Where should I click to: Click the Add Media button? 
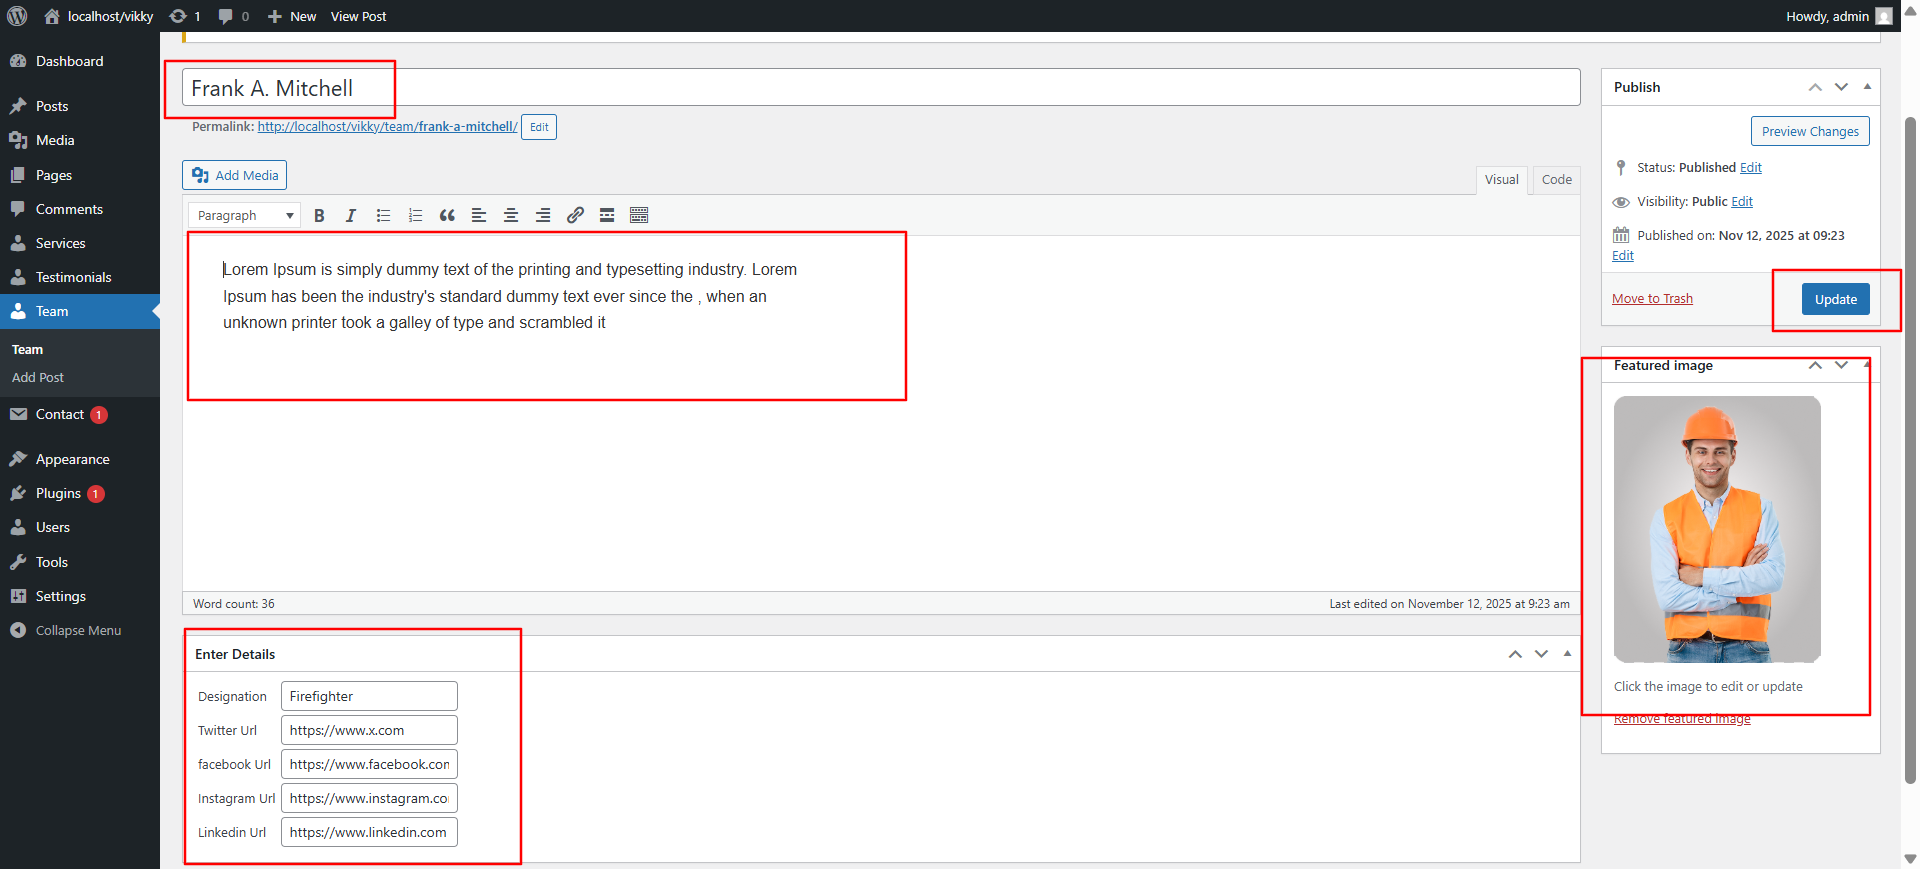click(x=235, y=175)
